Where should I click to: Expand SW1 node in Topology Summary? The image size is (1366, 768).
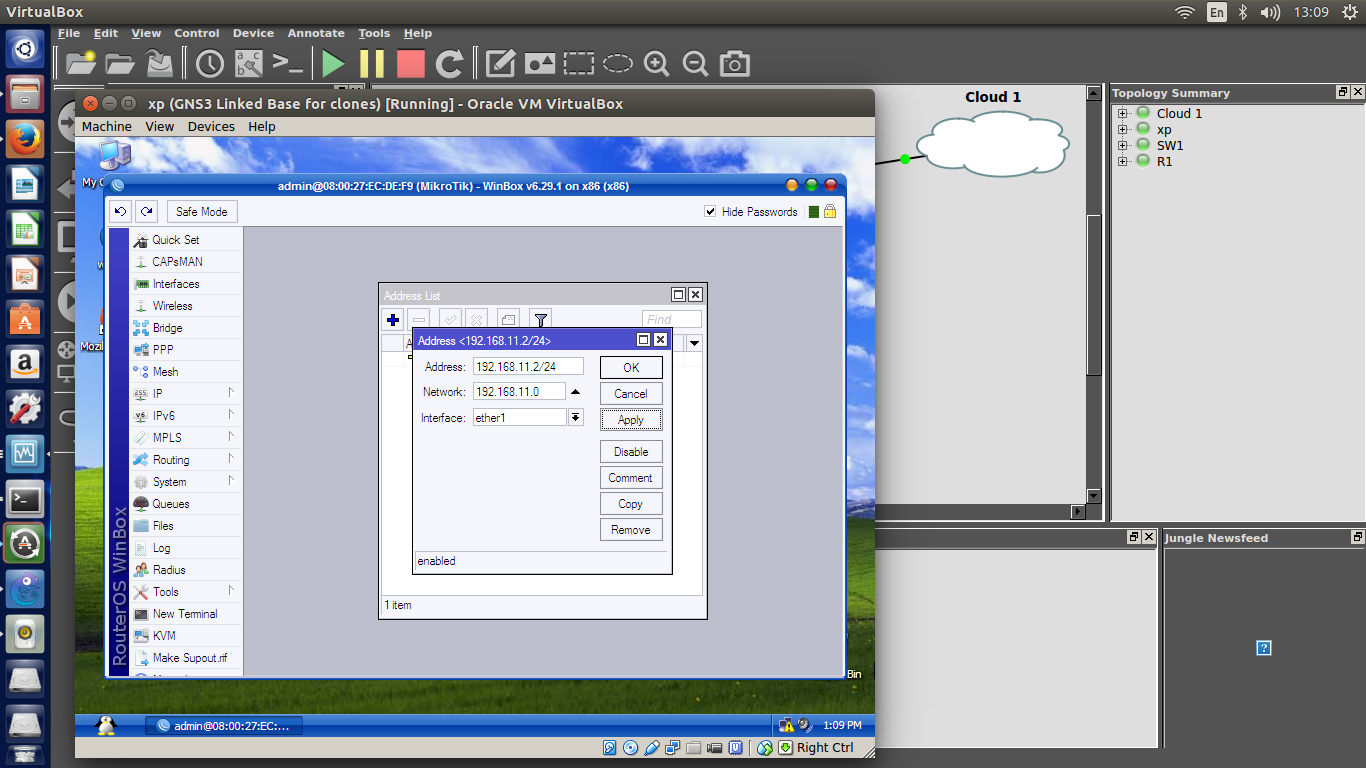(x=1123, y=145)
